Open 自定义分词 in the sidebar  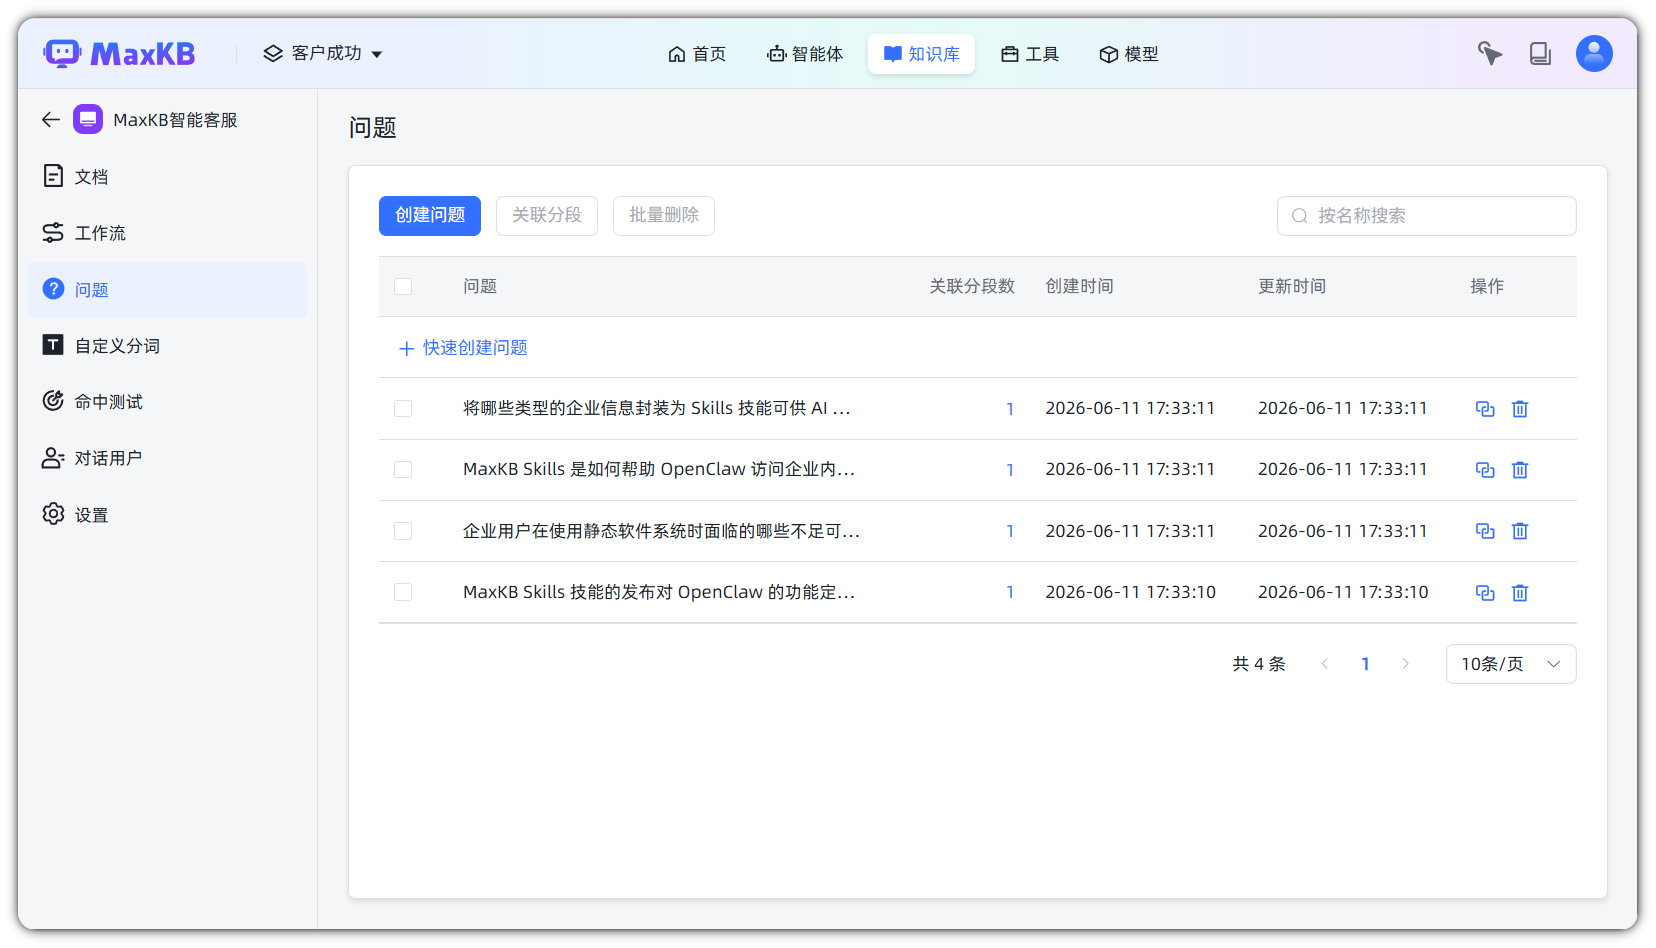(168, 346)
